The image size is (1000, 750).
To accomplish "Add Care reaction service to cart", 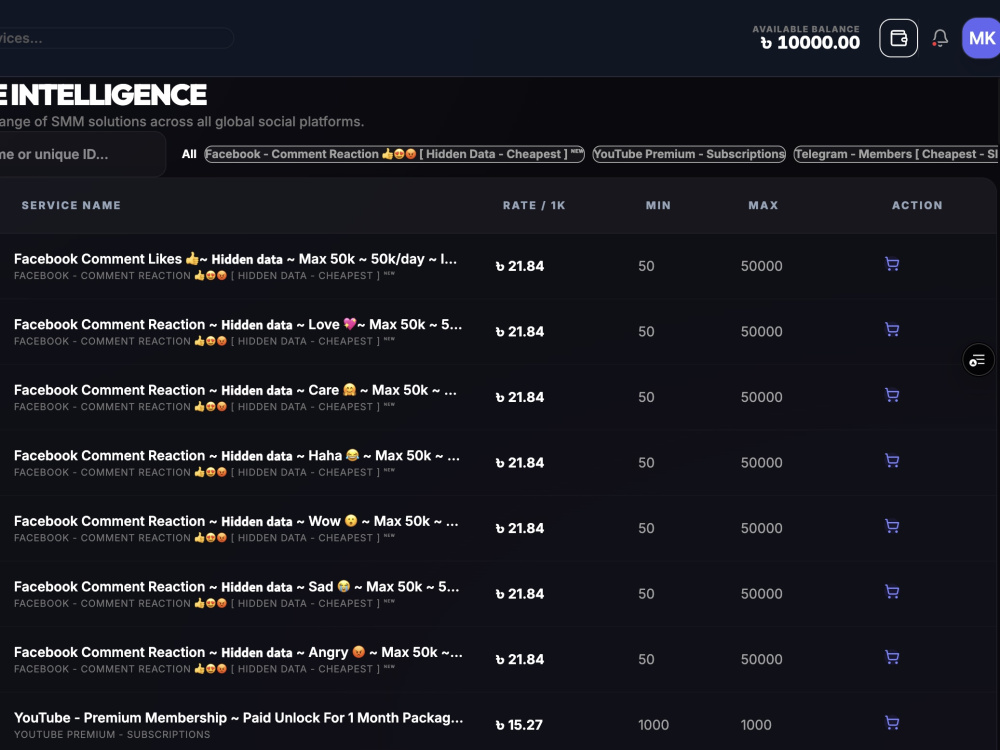I will [892, 395].
